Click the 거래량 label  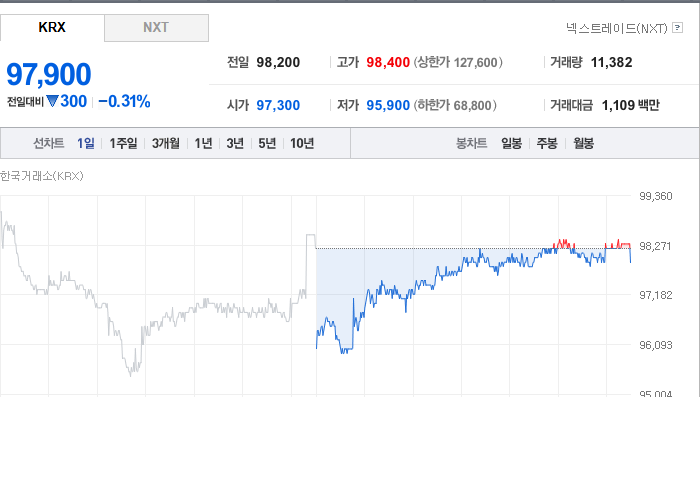coord(566,62)
